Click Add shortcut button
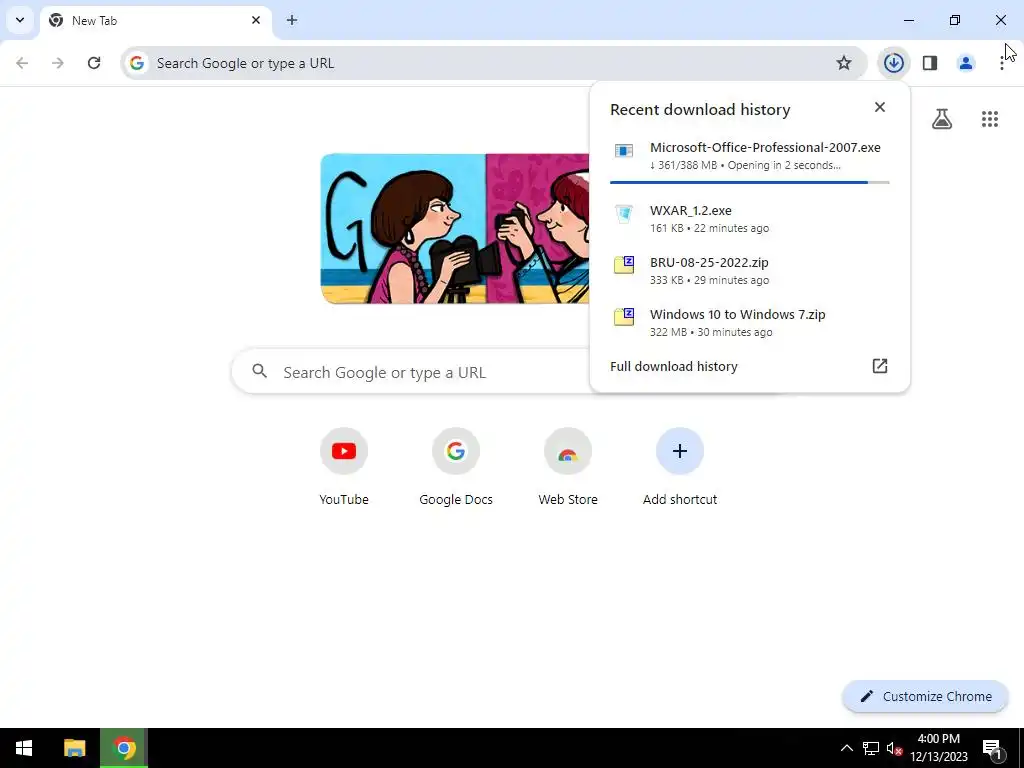Viewport: 1024px width, 768px height. point(680,468)
